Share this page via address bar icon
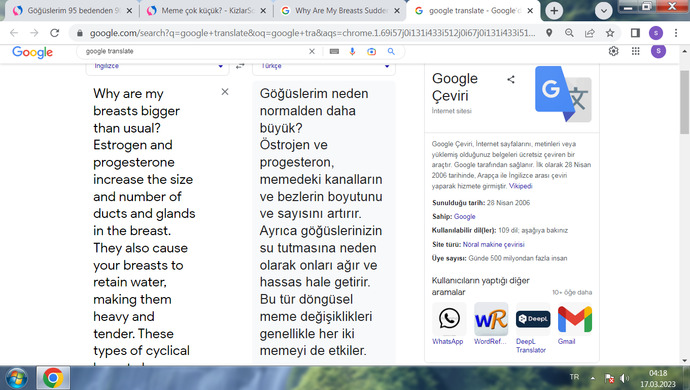The height and width of the screenshot is (390, 690). coord(590,33)
